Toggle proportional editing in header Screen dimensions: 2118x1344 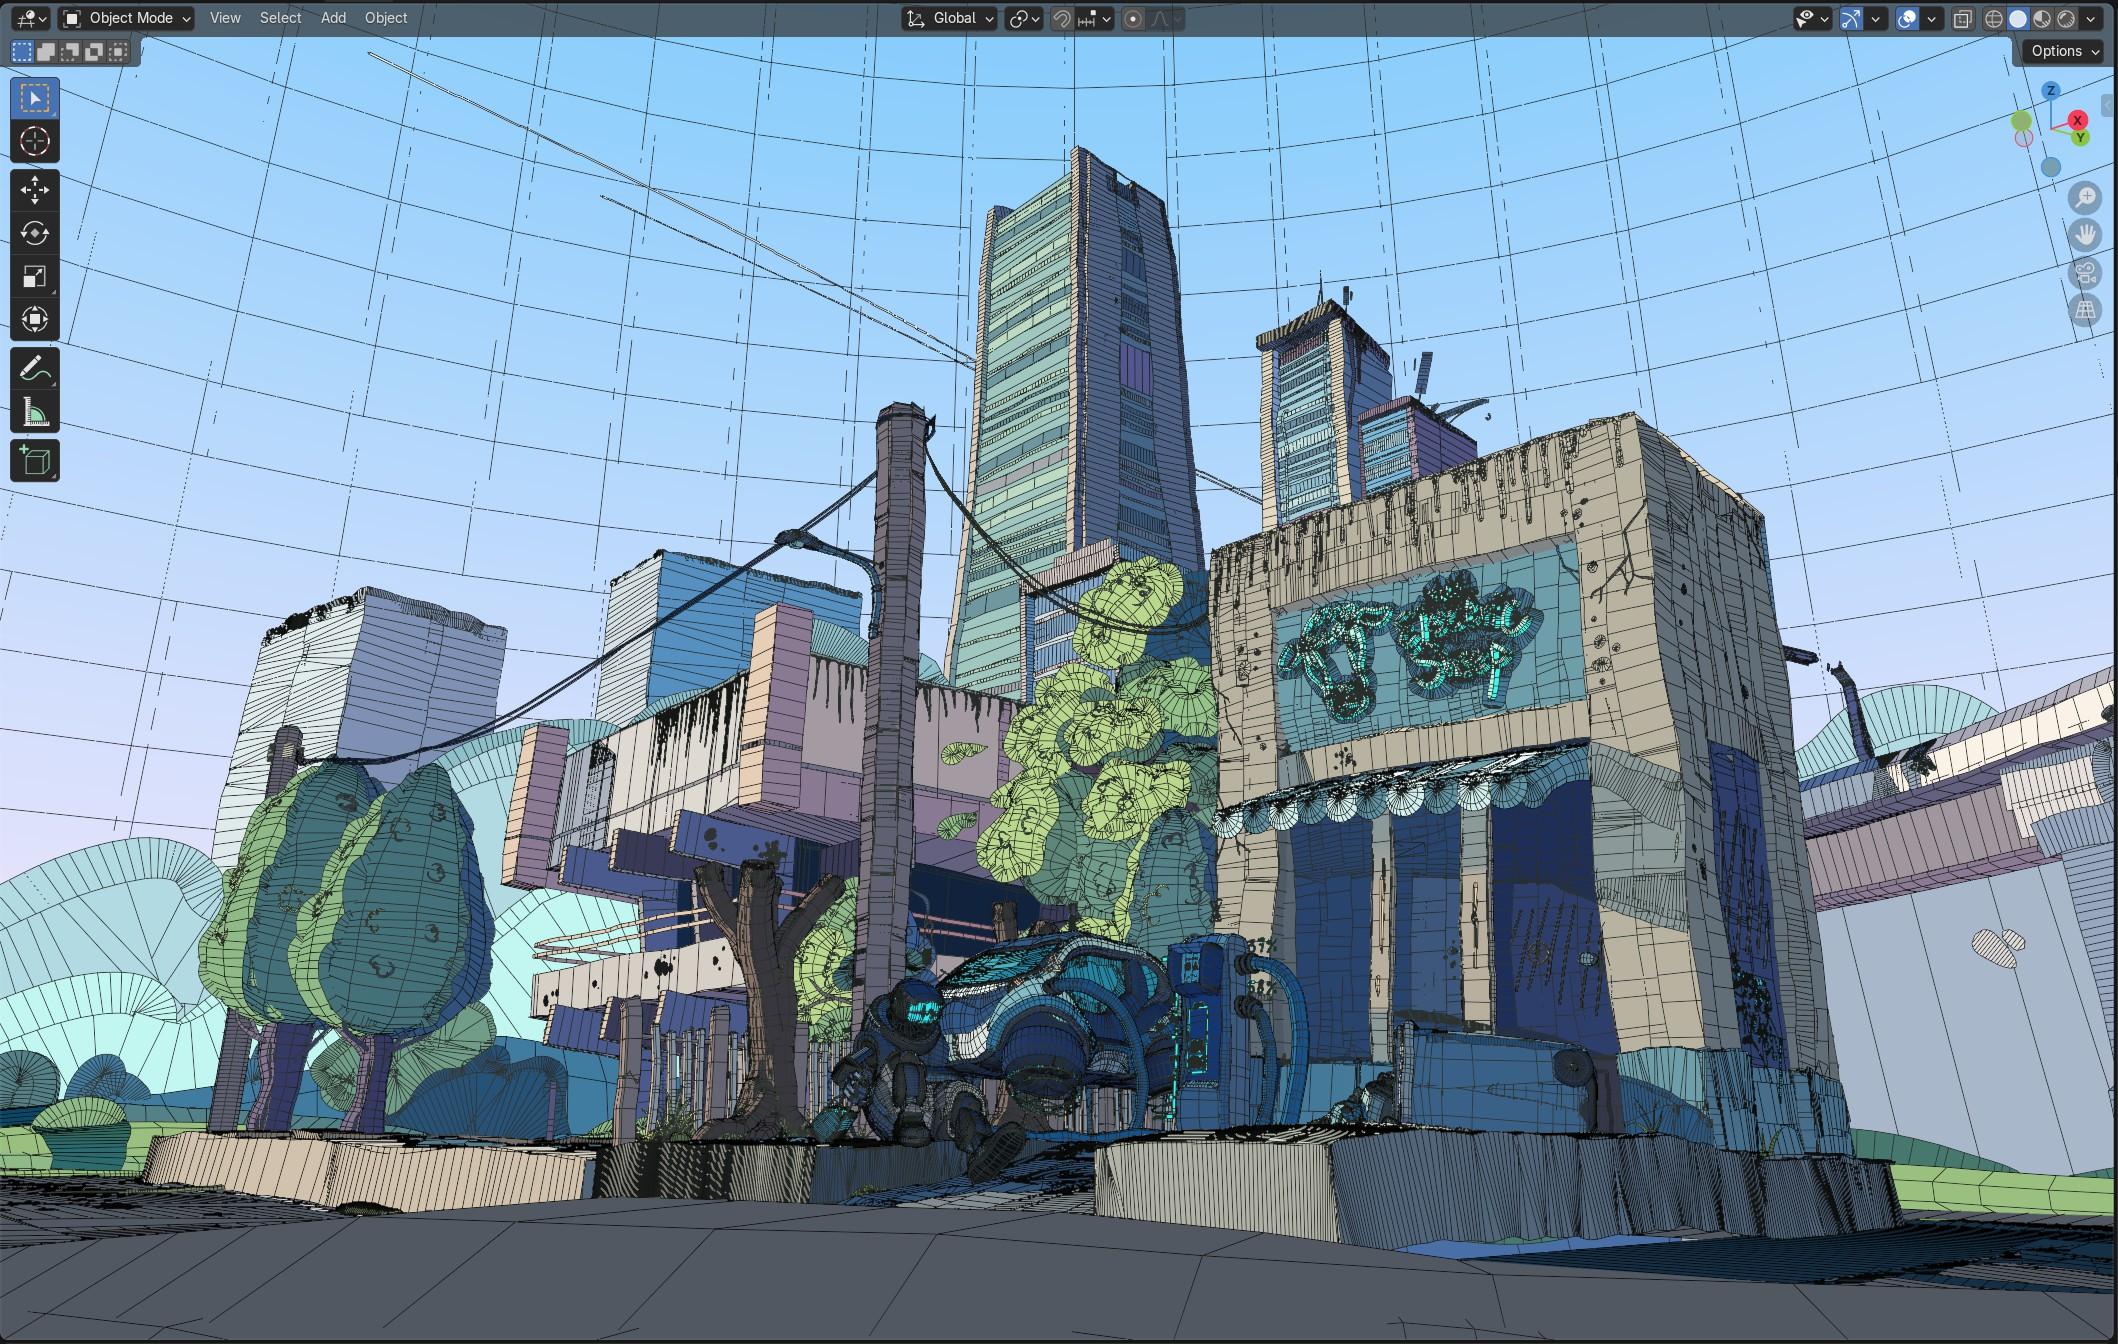[x=1133, y=18]
